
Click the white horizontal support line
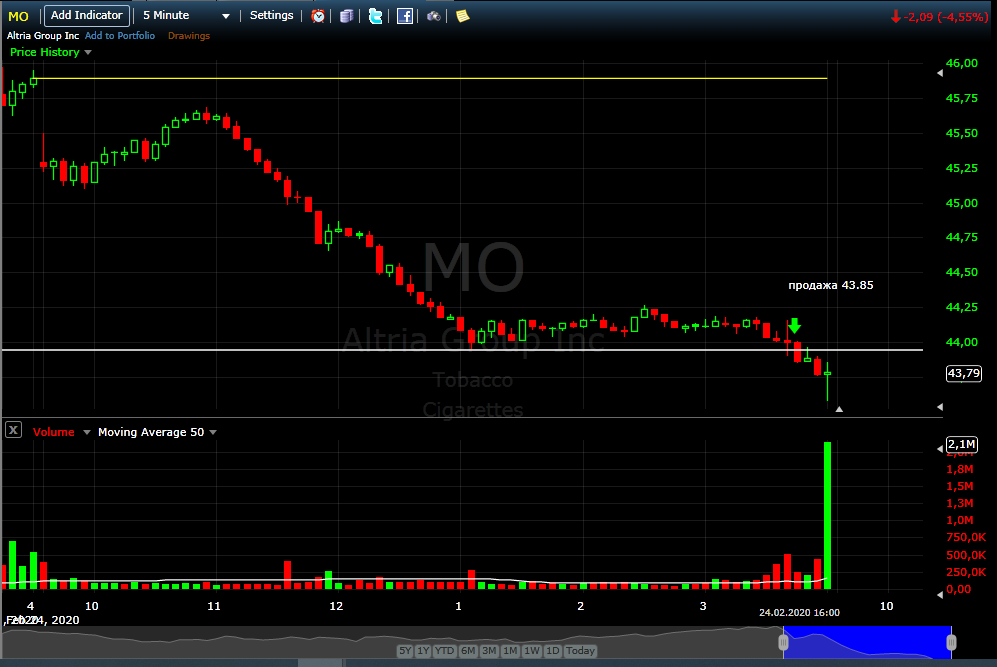pyautogui.click(x=462, y=350)
